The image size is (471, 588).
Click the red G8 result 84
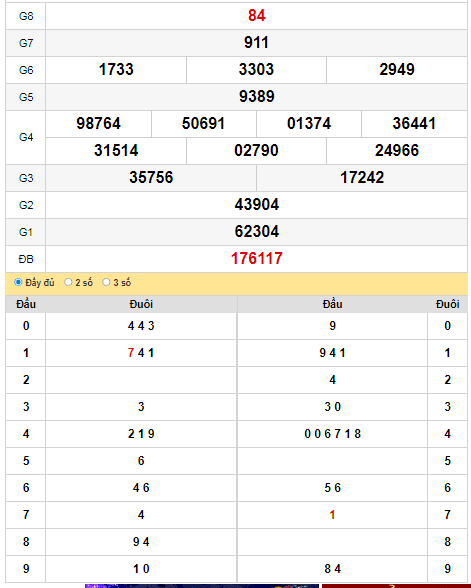click(256, 16)
